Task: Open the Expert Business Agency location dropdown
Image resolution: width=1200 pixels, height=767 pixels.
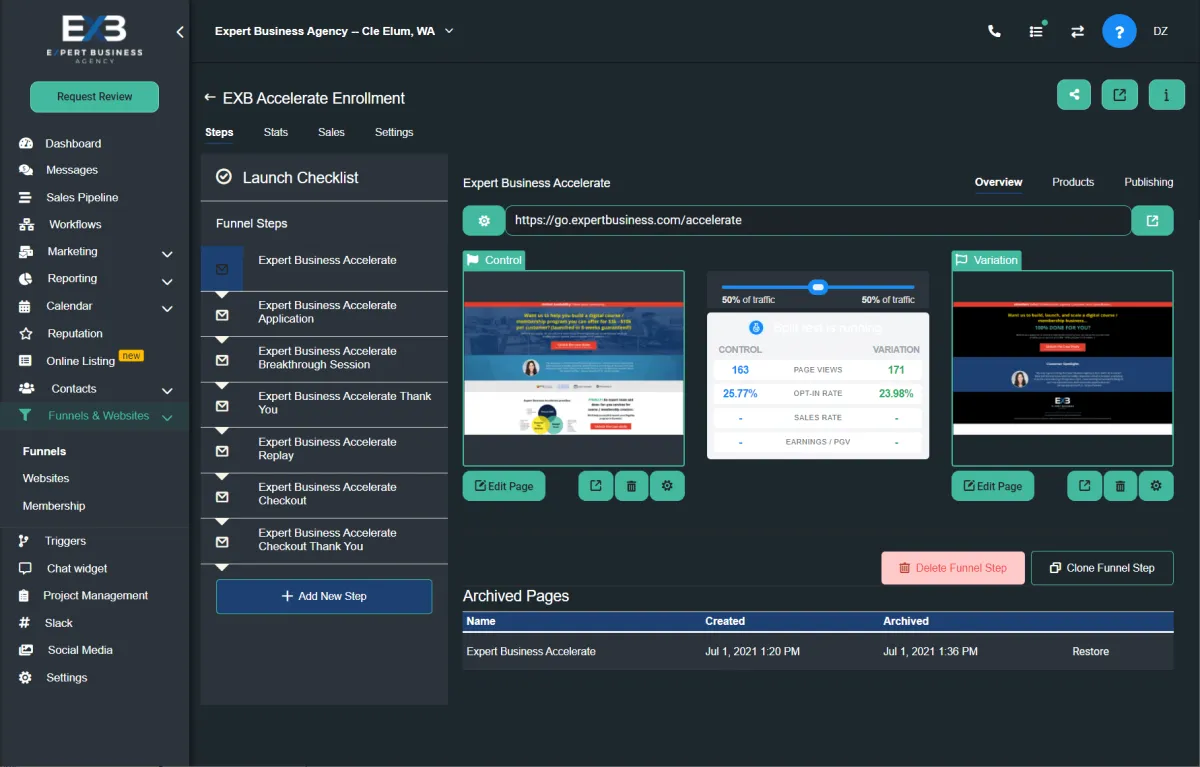Action: pos(335,31)
